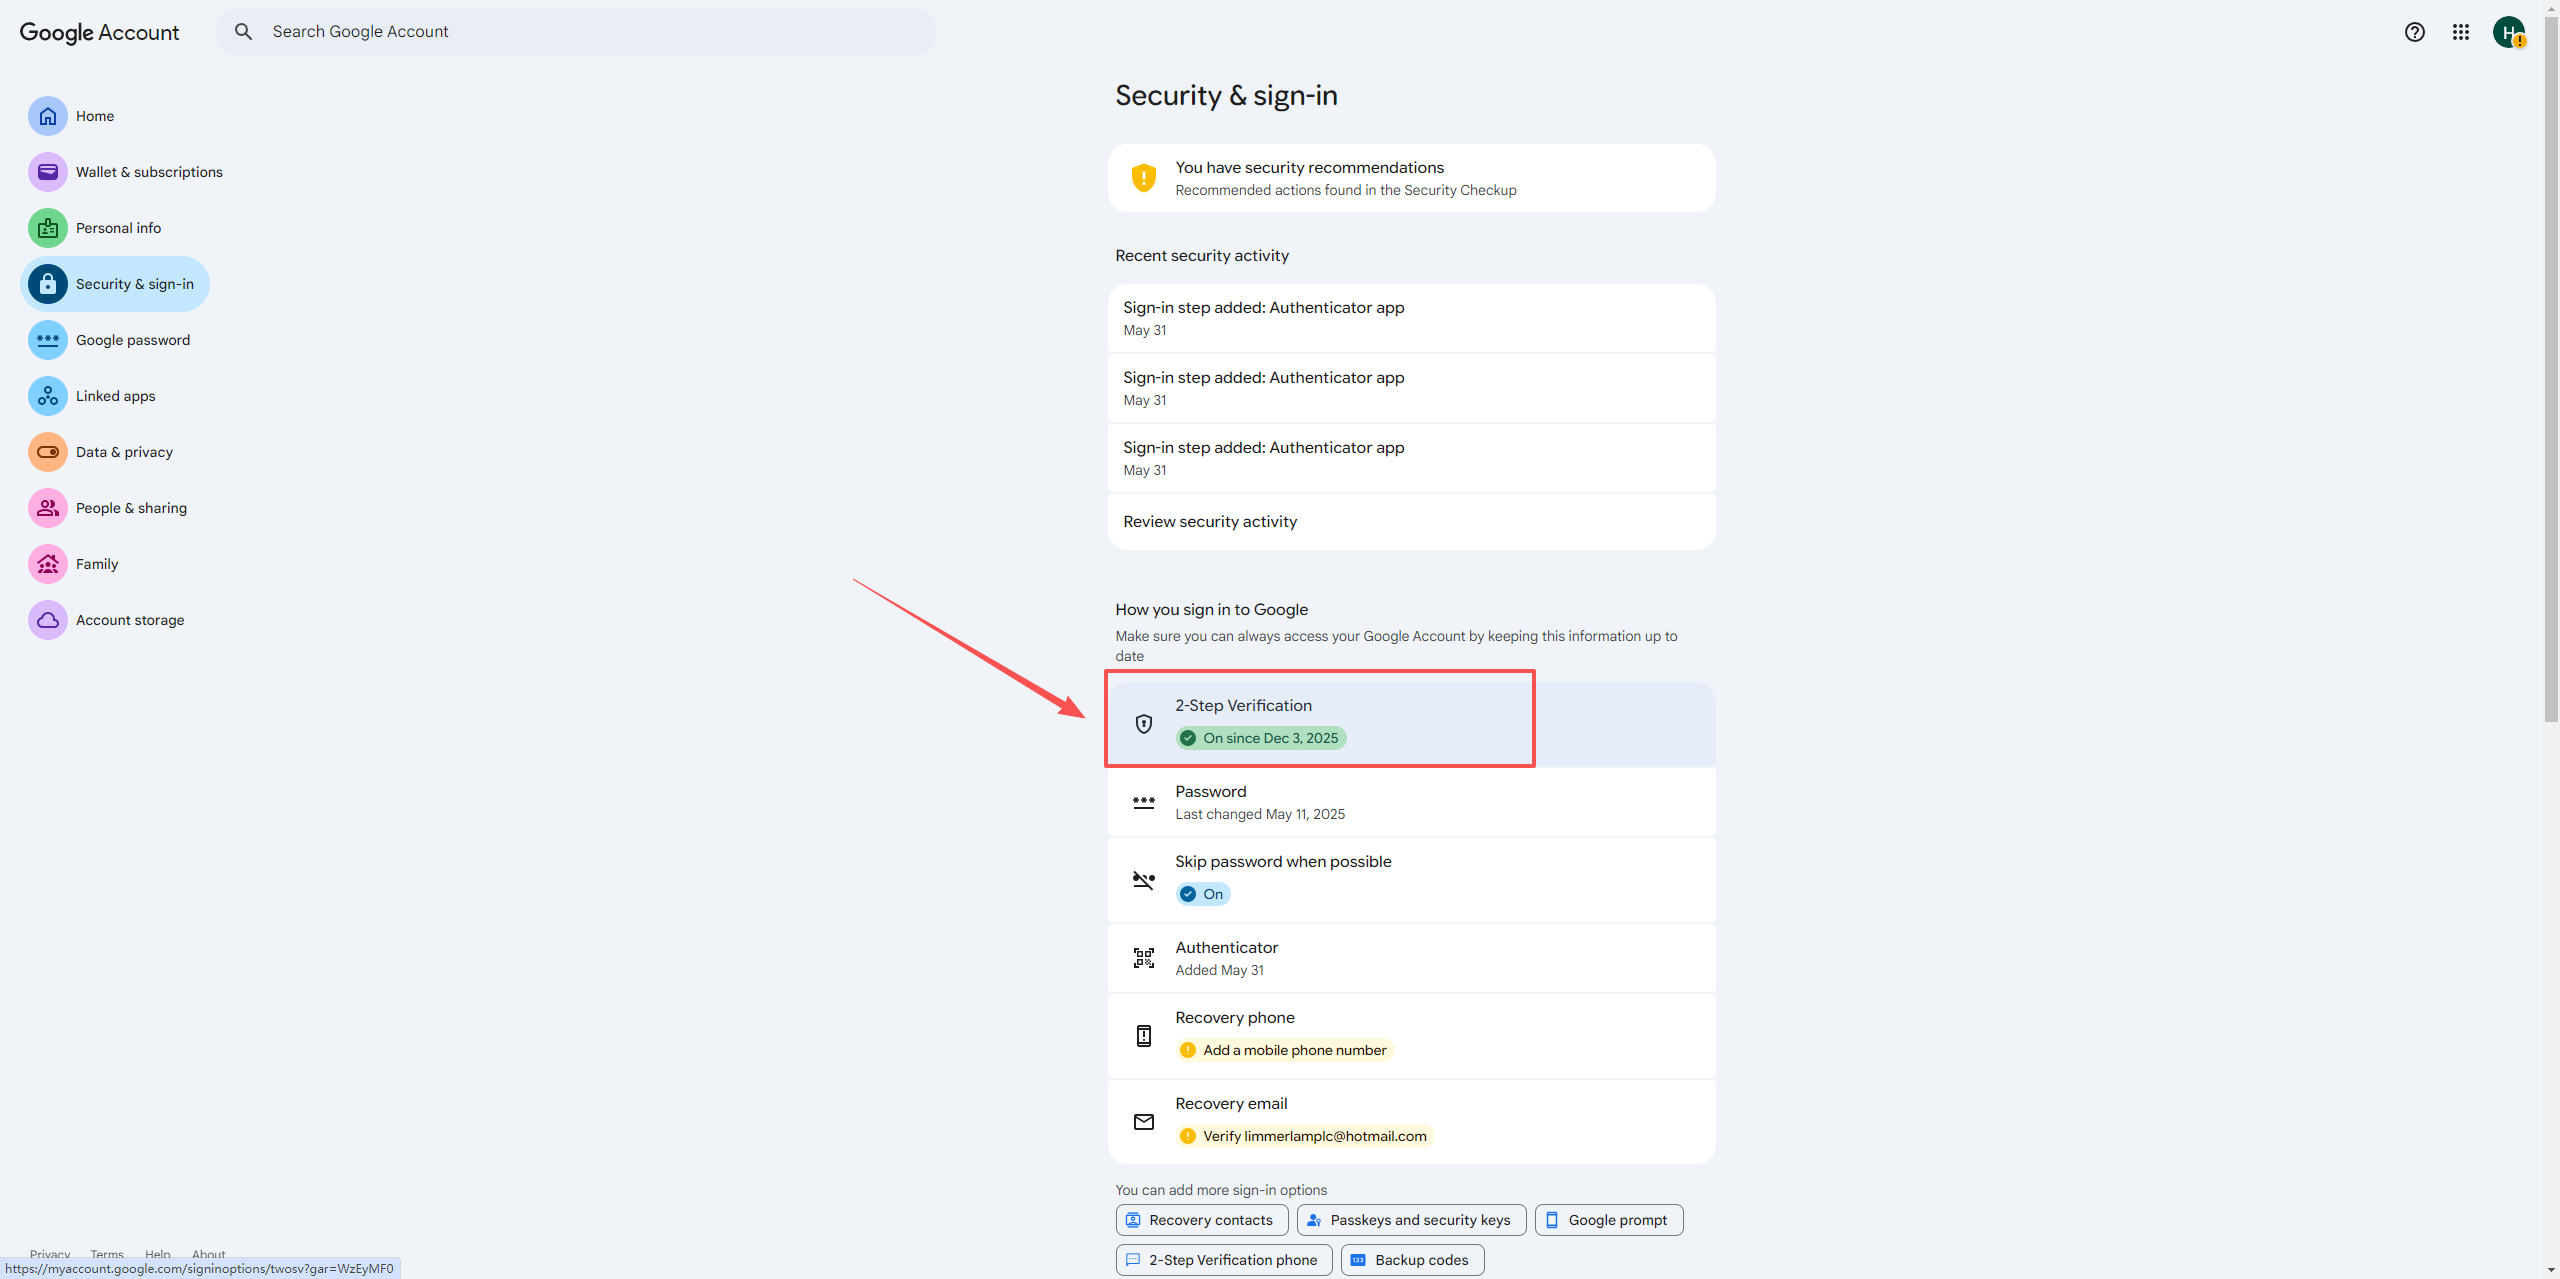Click the Google password asterisks icon
The image size is (2560, 1279).
[x=48, y=340]
